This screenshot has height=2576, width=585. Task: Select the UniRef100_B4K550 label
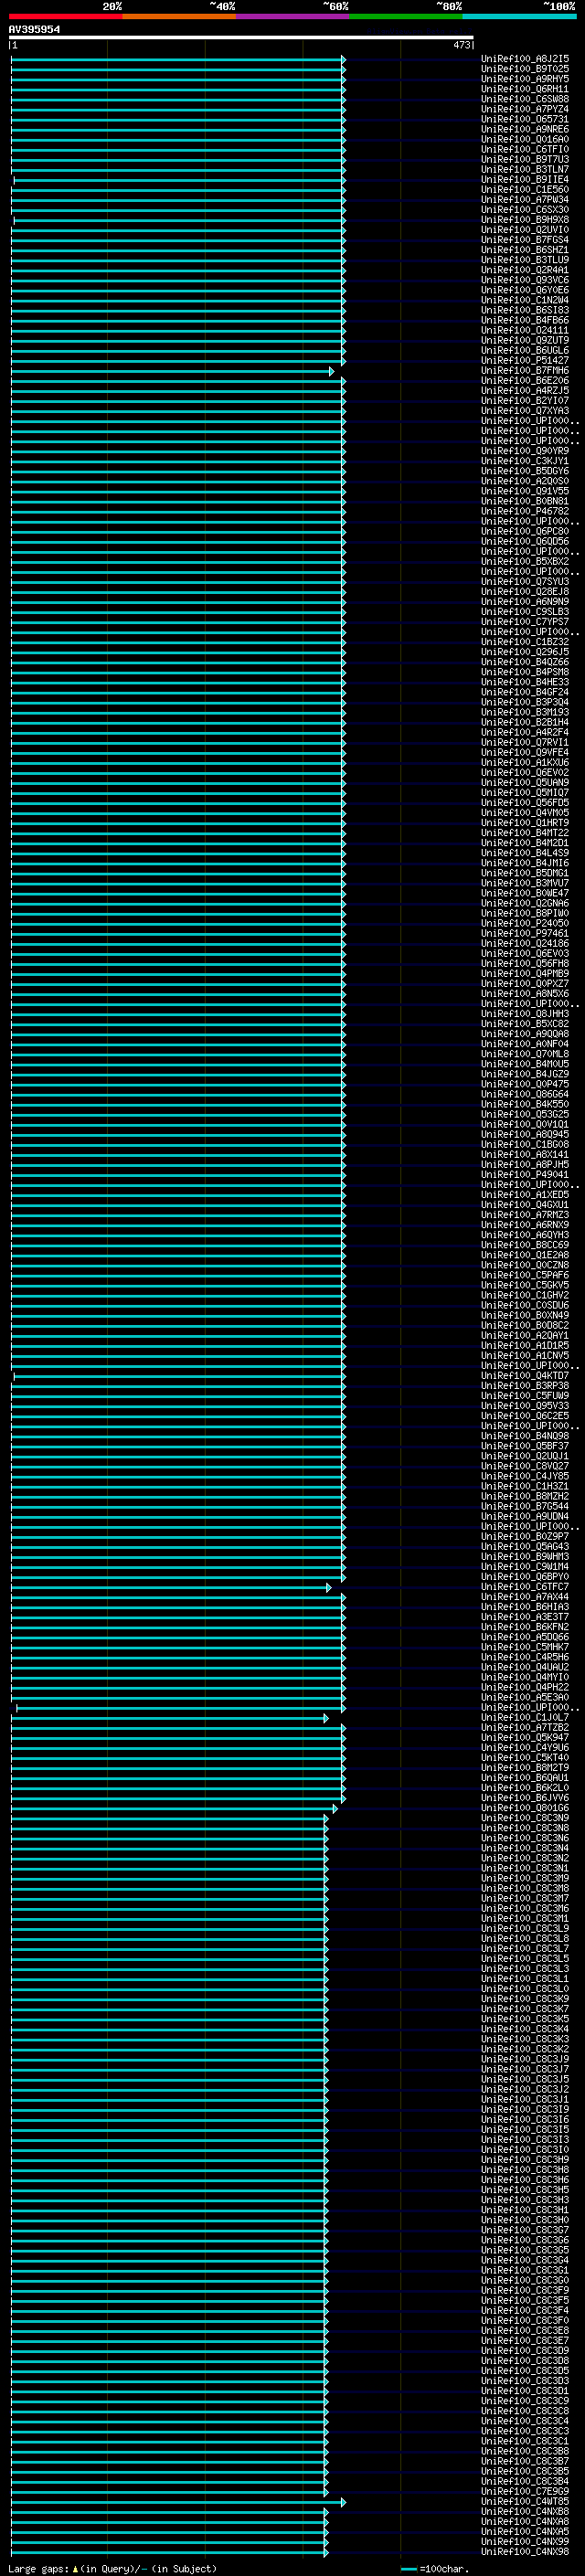coord(525,1105)
